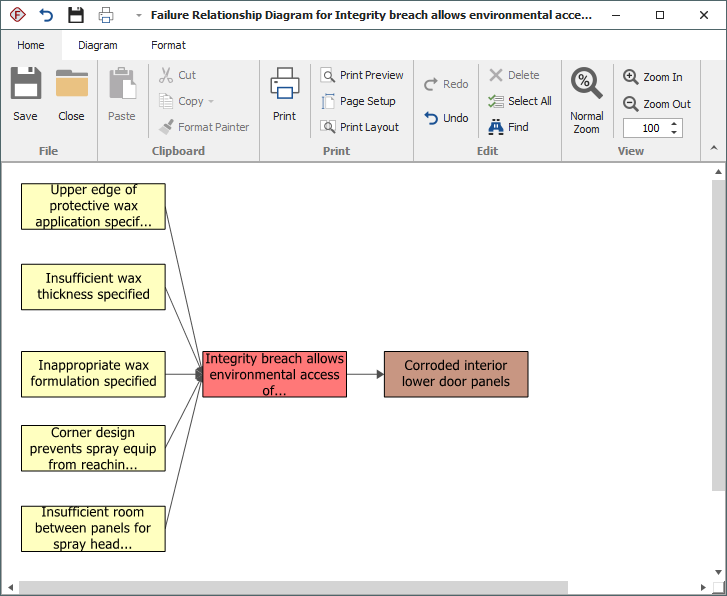Screen dimensions: 727x596
Task: Click Select All button
Action: (520, 101)
